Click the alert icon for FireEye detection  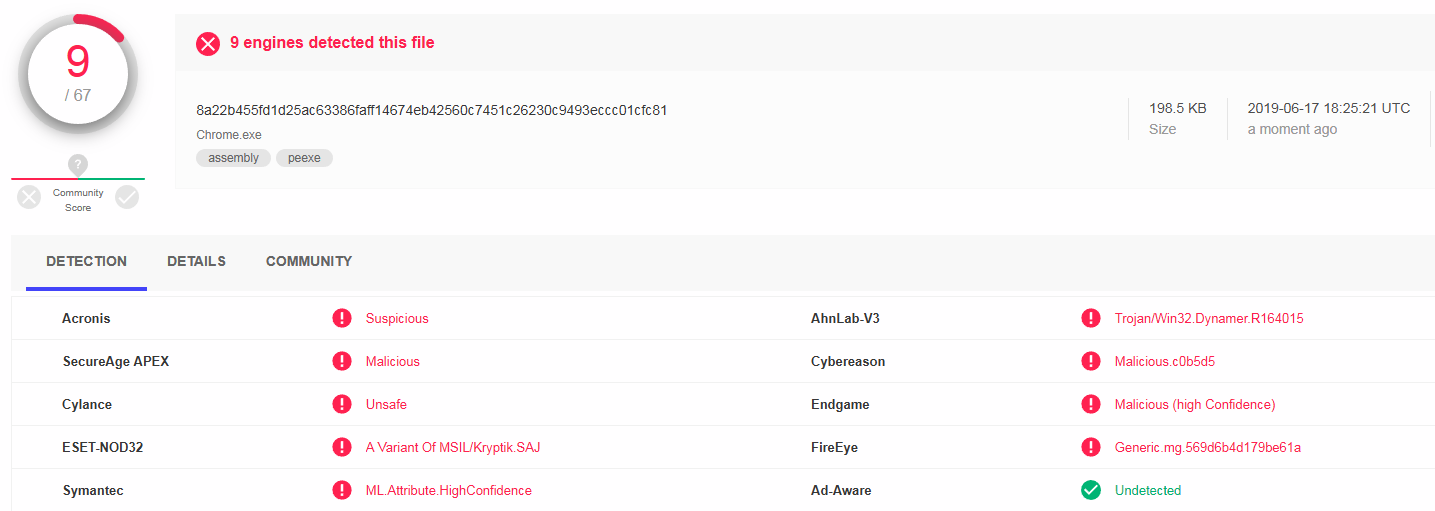coord(1091,447)
